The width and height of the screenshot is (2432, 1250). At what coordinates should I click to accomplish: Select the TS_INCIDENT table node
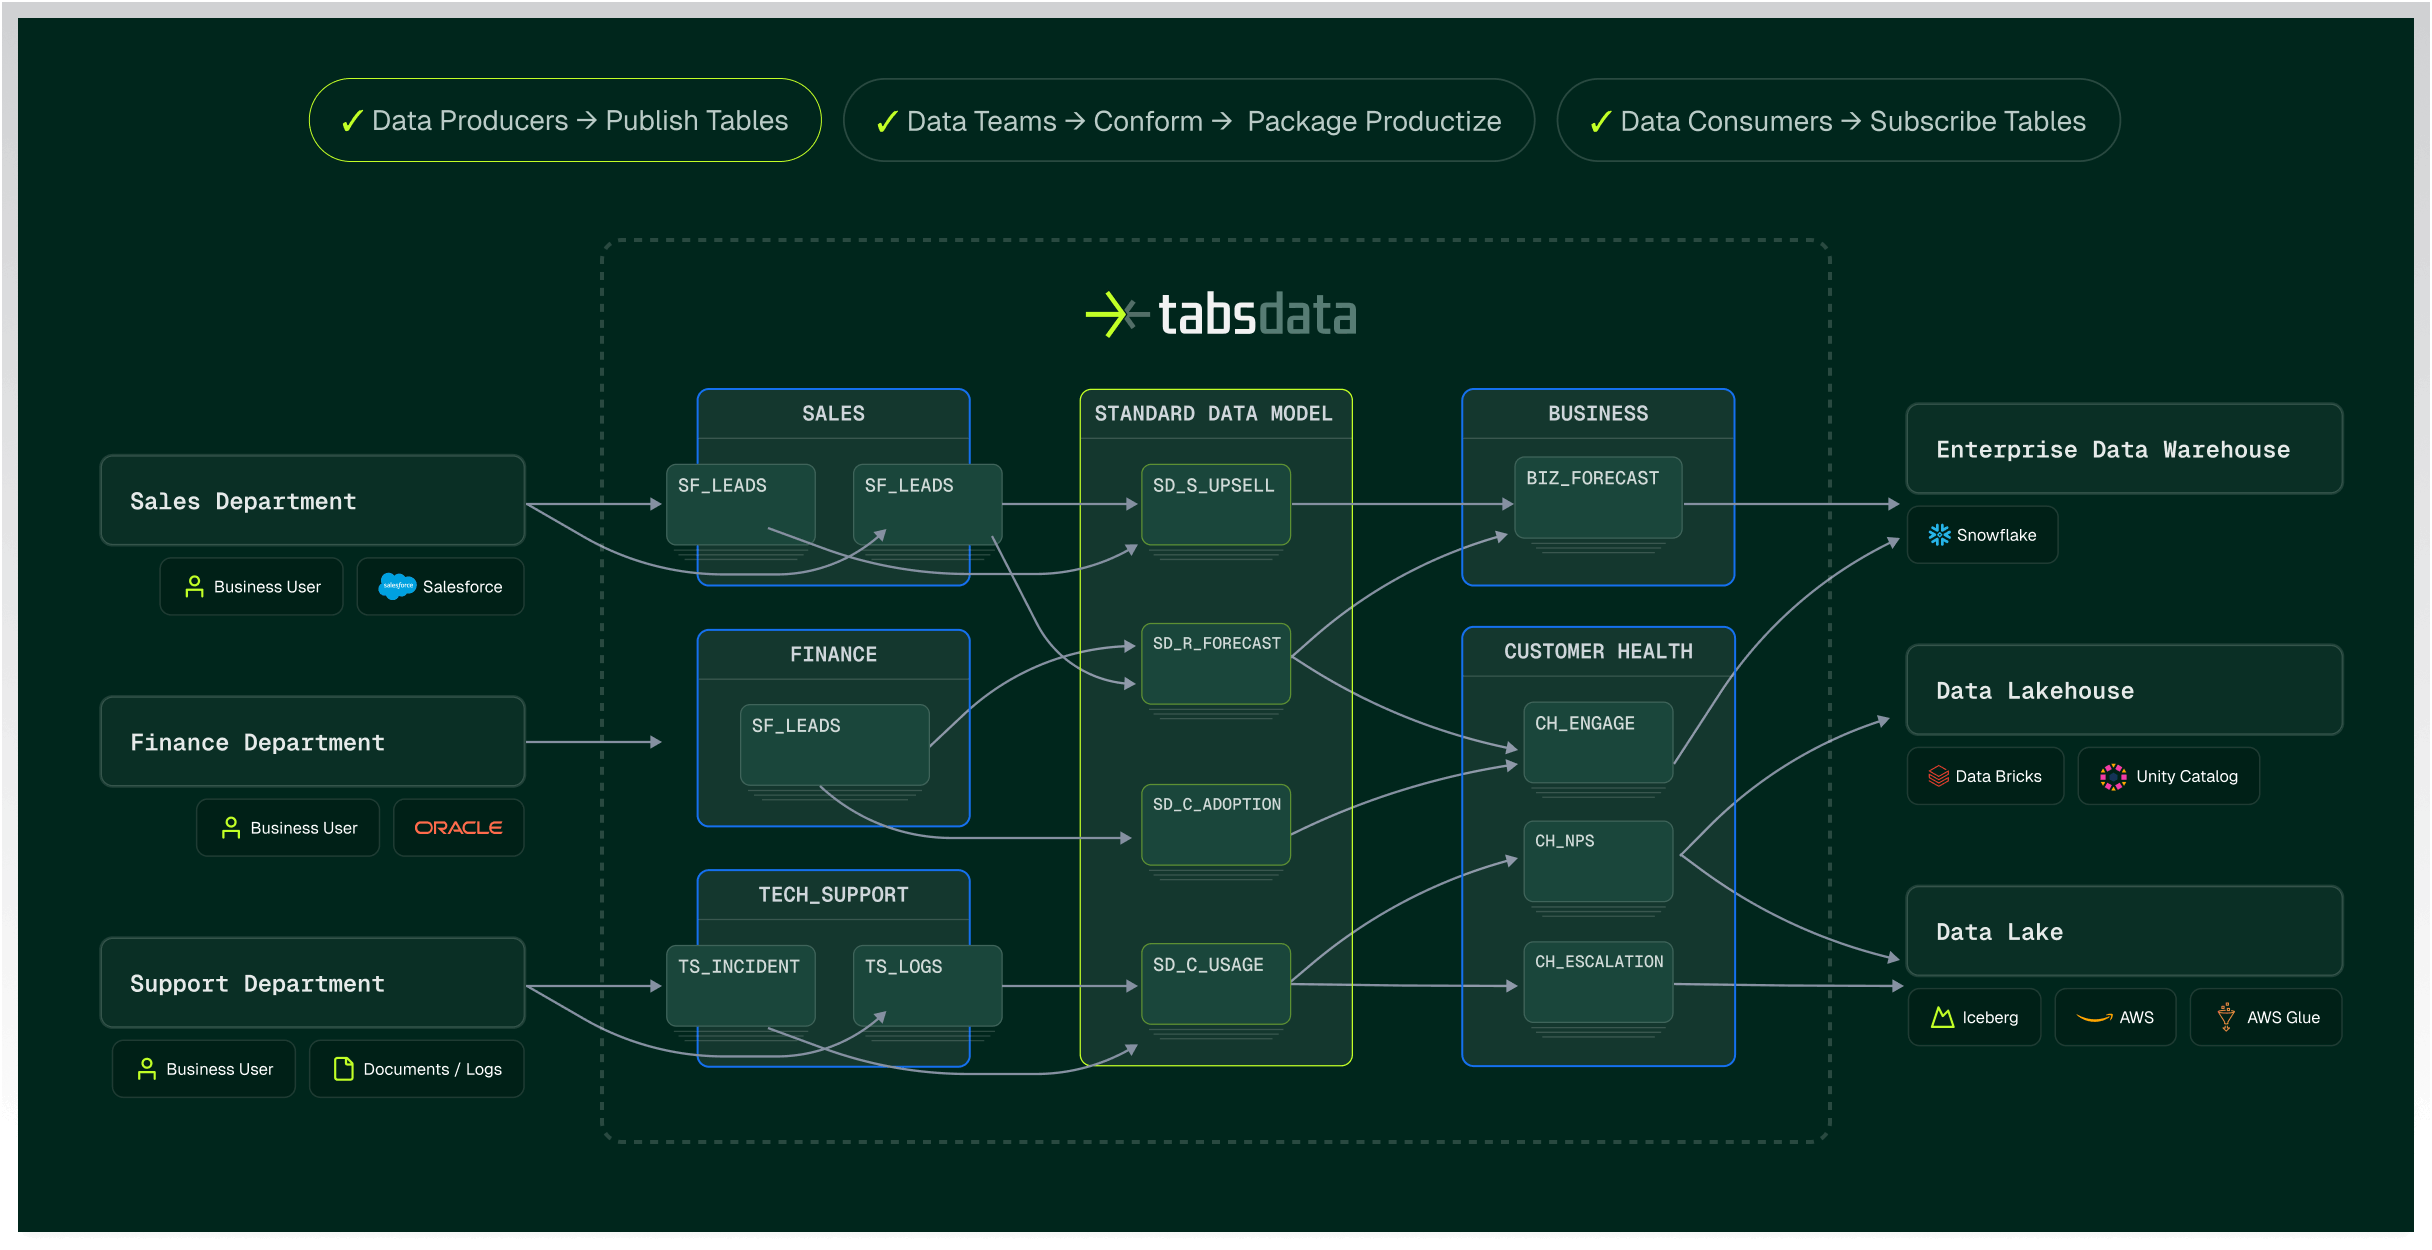coord(740,985)
